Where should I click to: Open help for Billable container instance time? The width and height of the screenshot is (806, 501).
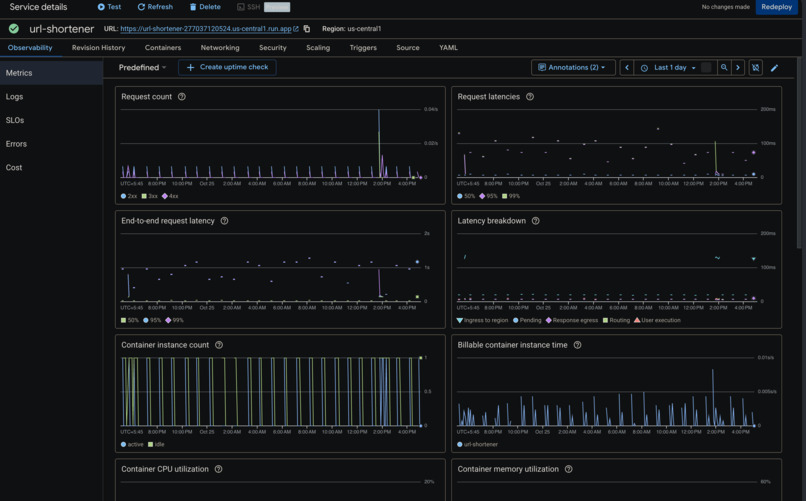pyautogui.click(x=577, y=345)
